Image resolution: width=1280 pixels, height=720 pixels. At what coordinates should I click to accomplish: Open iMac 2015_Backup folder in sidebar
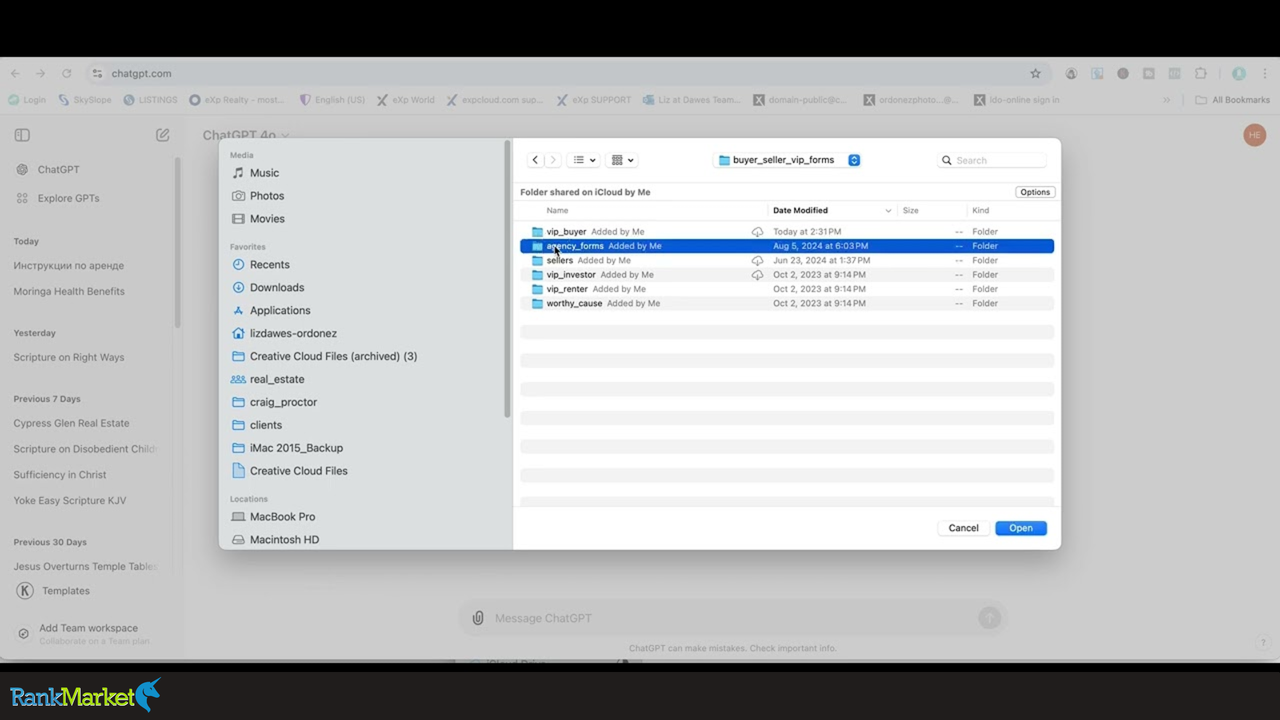tap(287, 448)
